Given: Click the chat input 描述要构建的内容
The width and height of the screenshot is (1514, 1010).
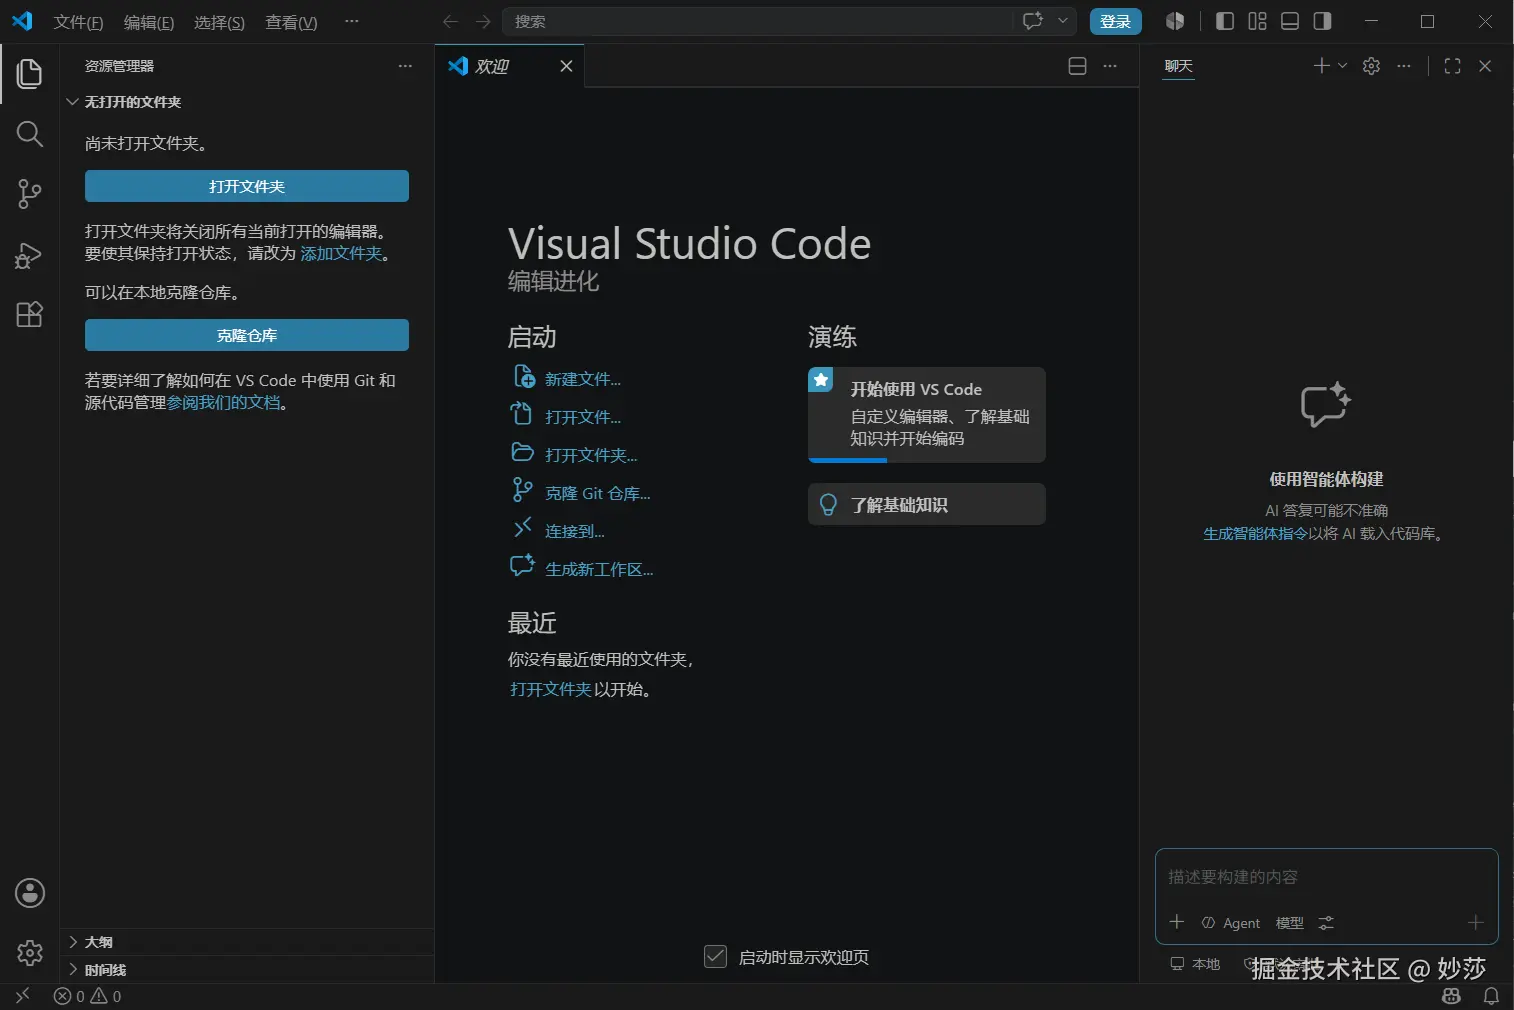Looking at the screenshot, I should pos(1326,877).
